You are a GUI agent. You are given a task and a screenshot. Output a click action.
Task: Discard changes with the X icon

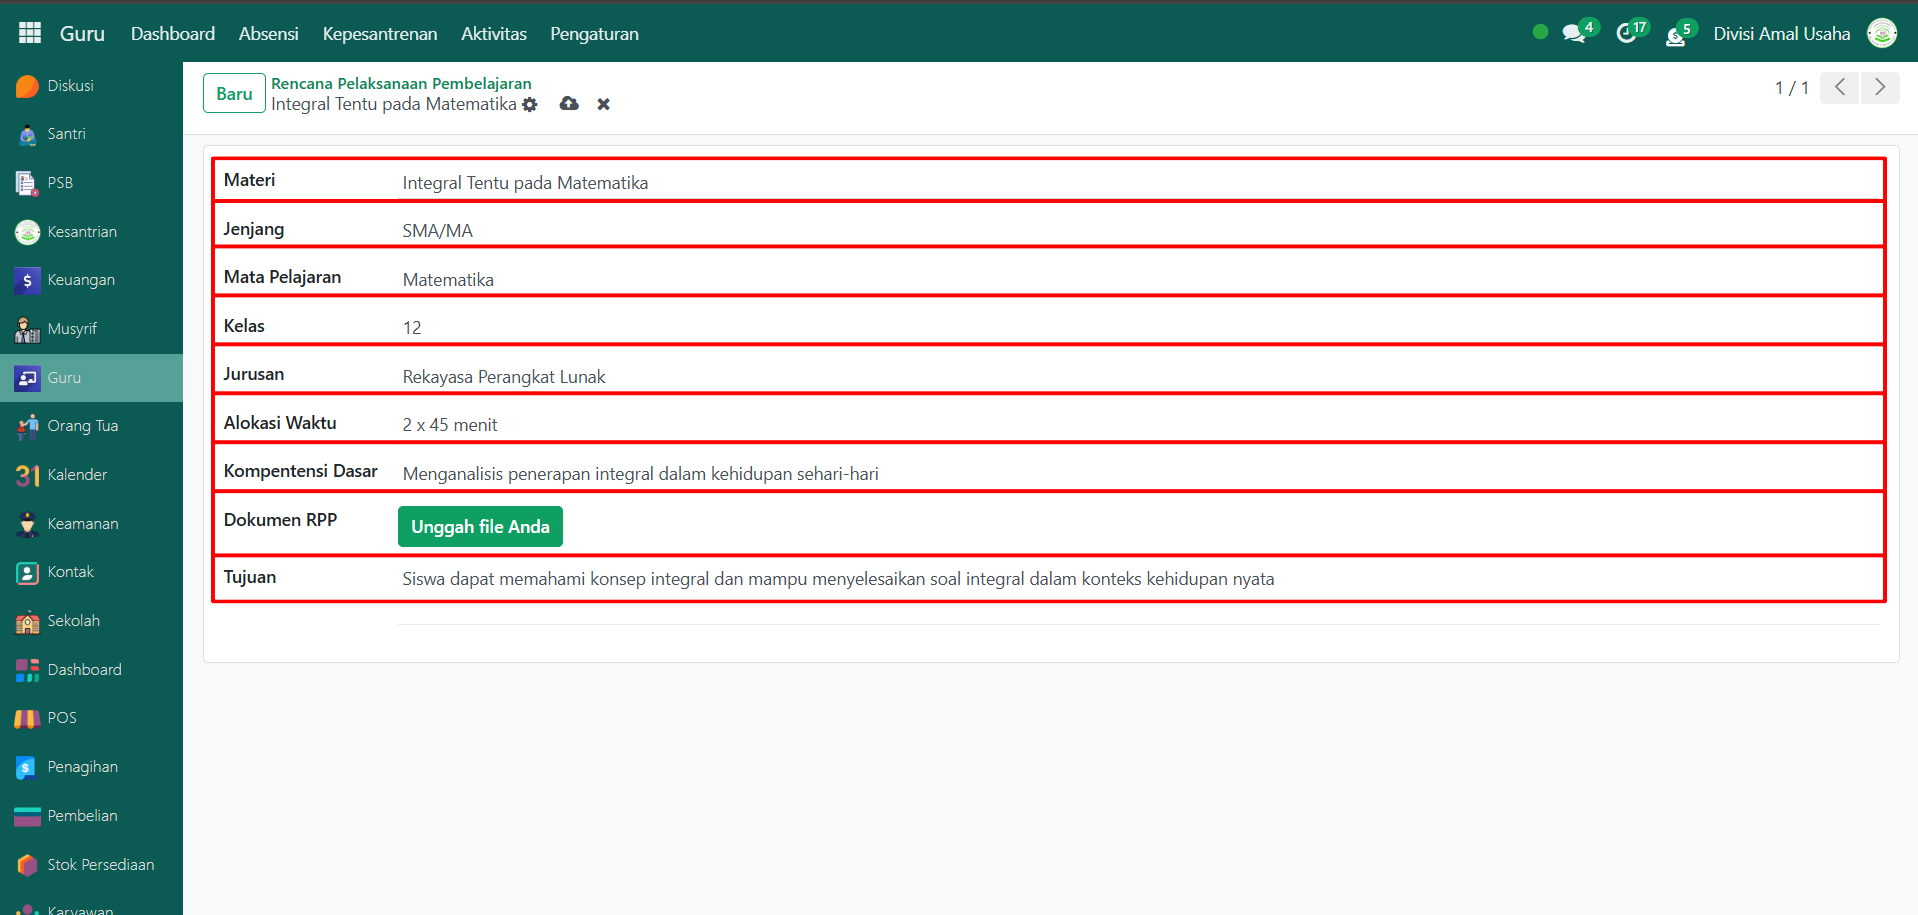tap(603, 104)
